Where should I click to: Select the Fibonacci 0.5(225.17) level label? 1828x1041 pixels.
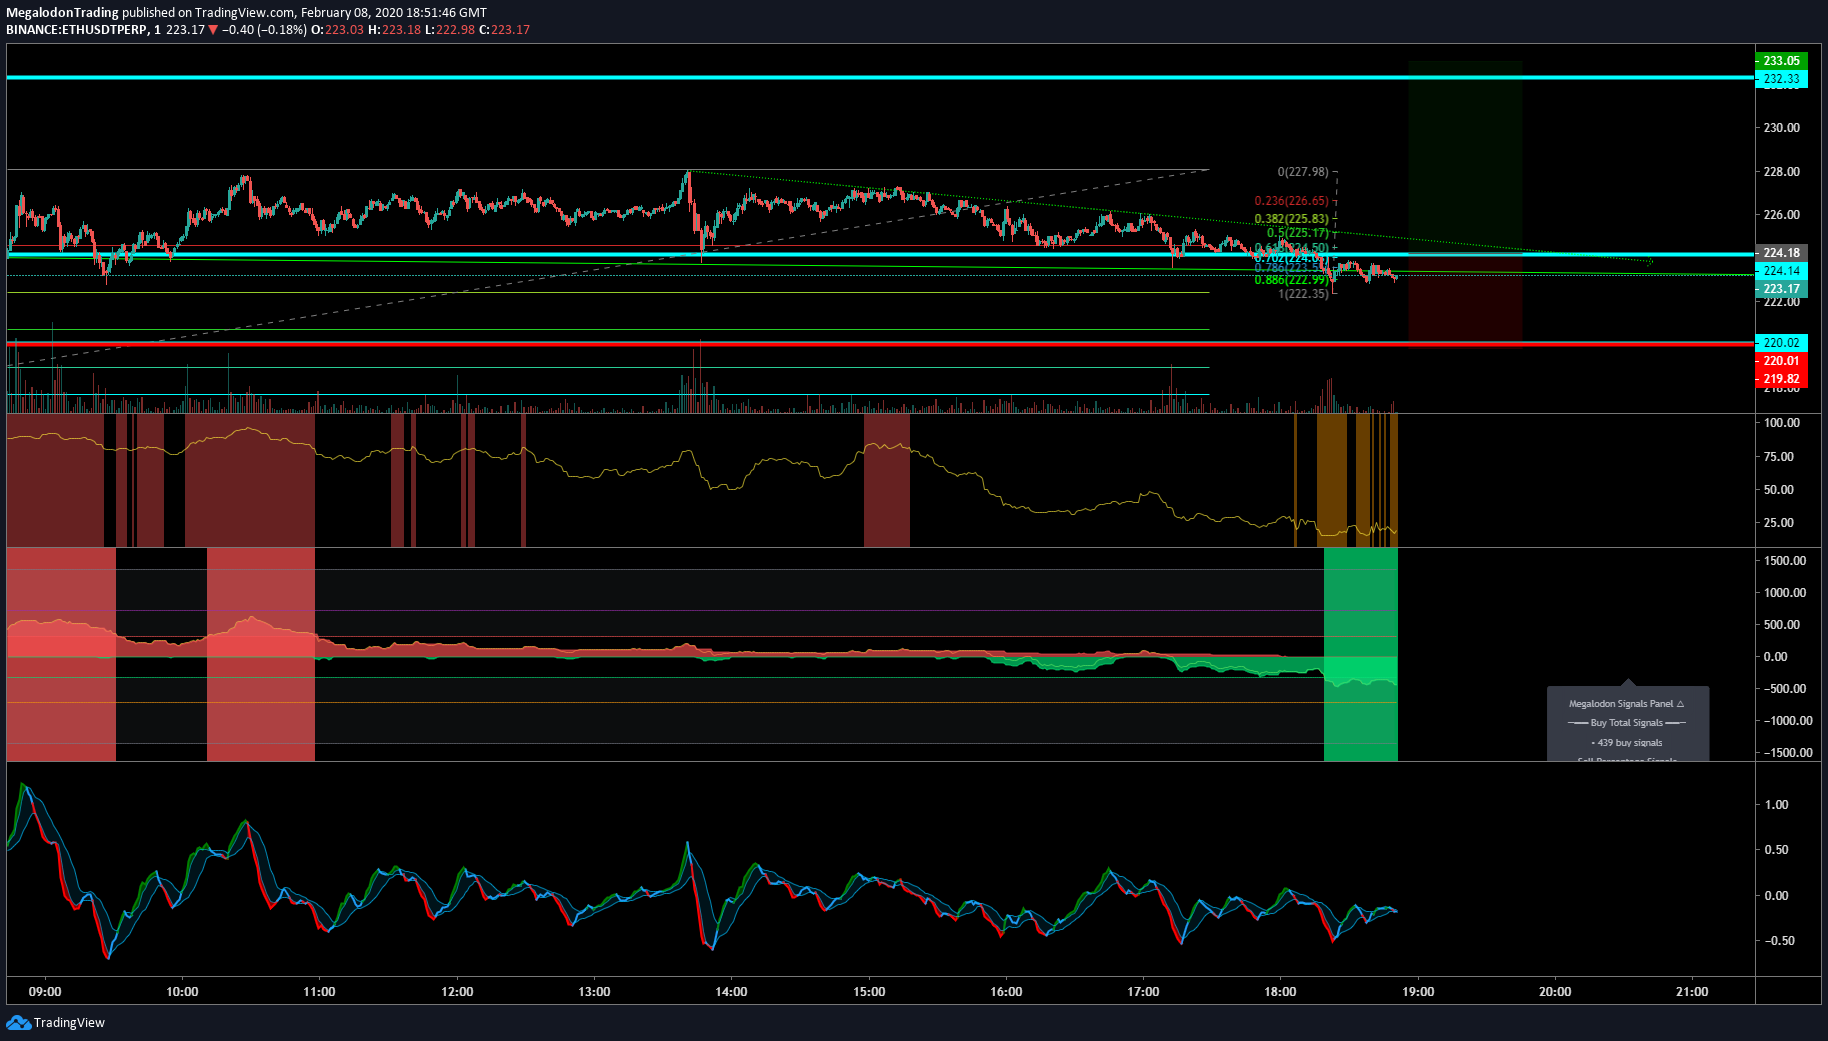(x=1298, y=233)
